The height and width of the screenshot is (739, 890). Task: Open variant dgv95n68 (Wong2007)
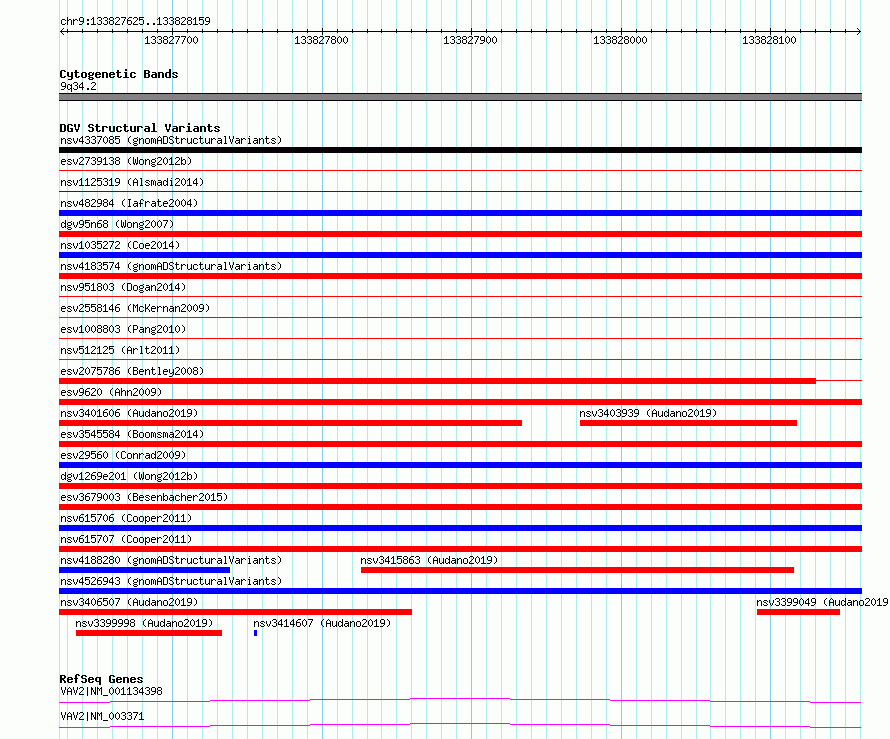(117, 224)
